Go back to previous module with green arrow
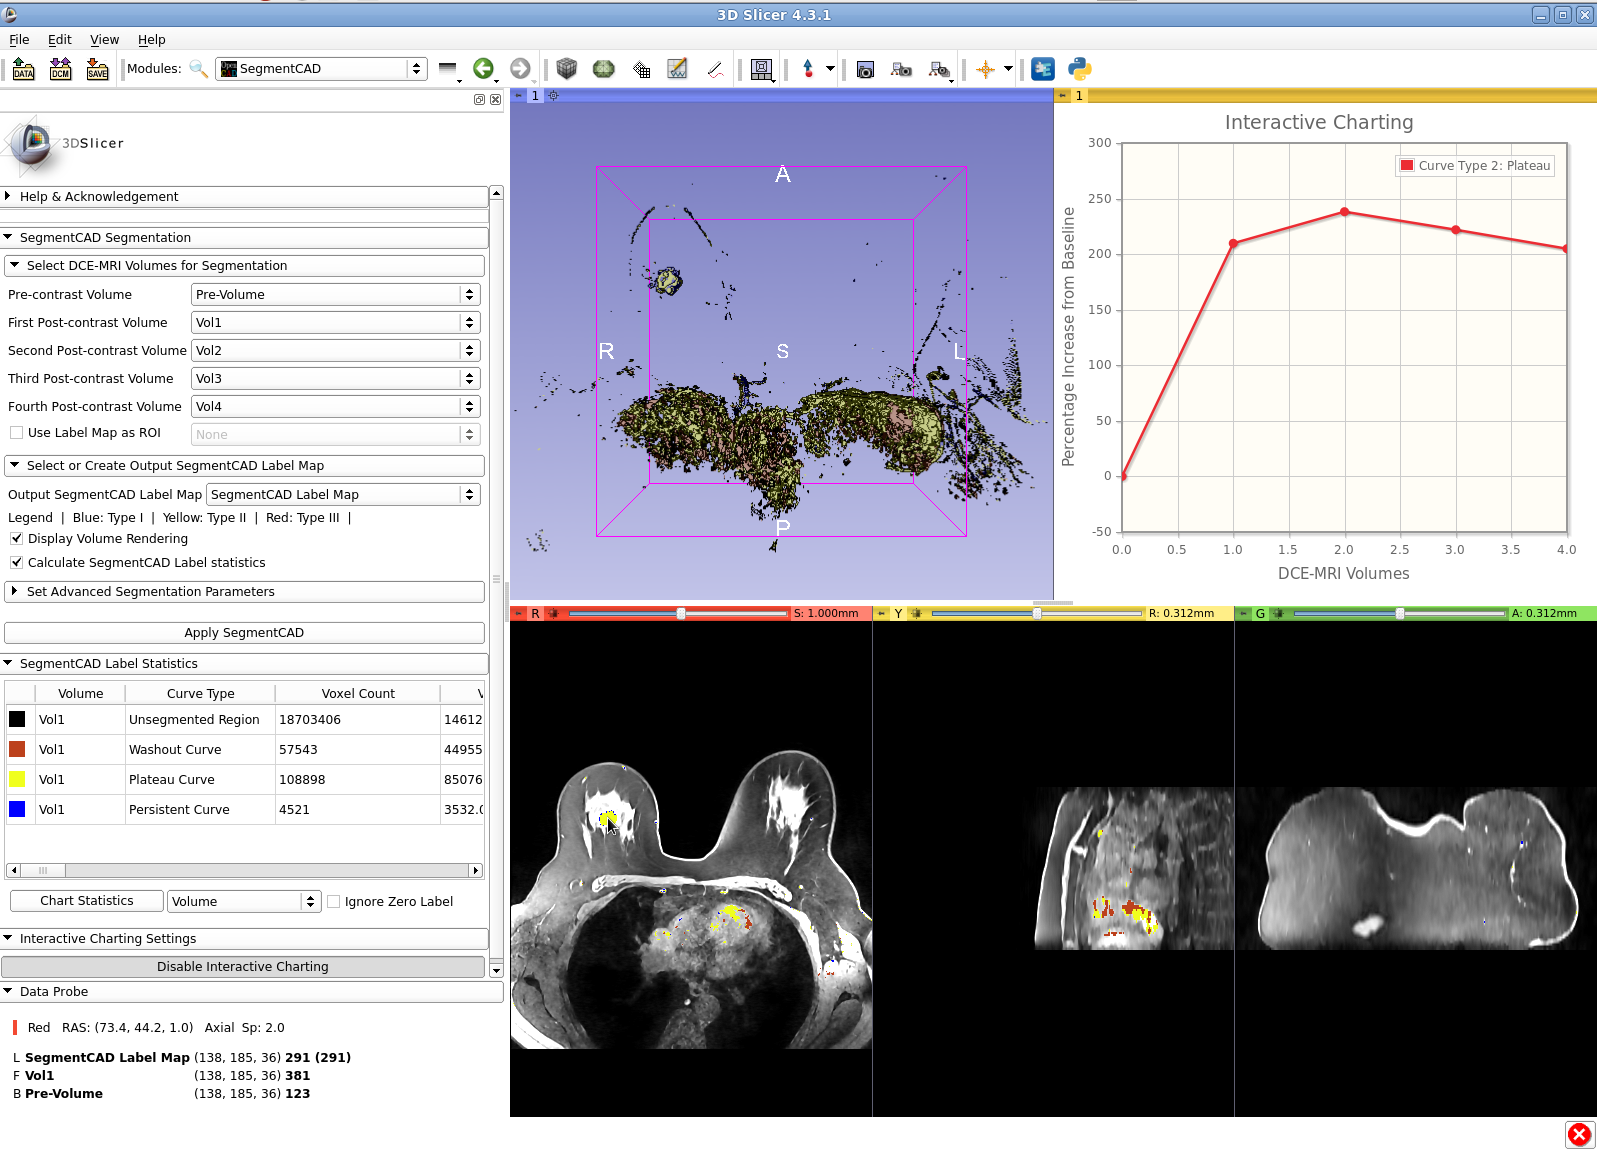 483,68
